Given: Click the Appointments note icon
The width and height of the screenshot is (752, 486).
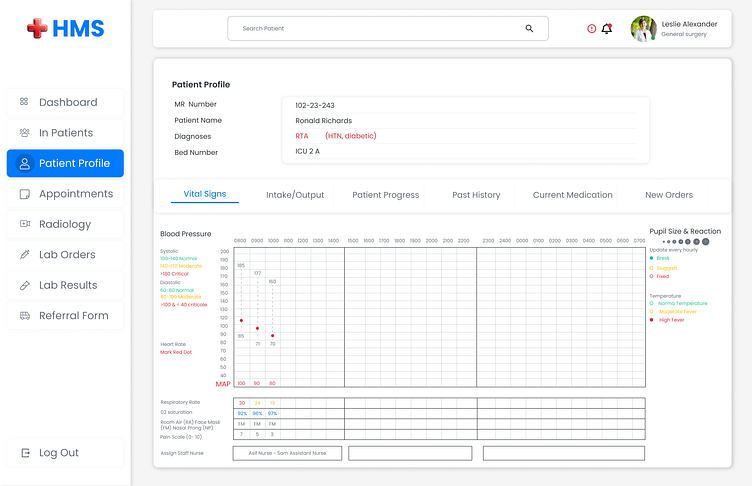Looking at the screenshot, I should pos(24,194).
